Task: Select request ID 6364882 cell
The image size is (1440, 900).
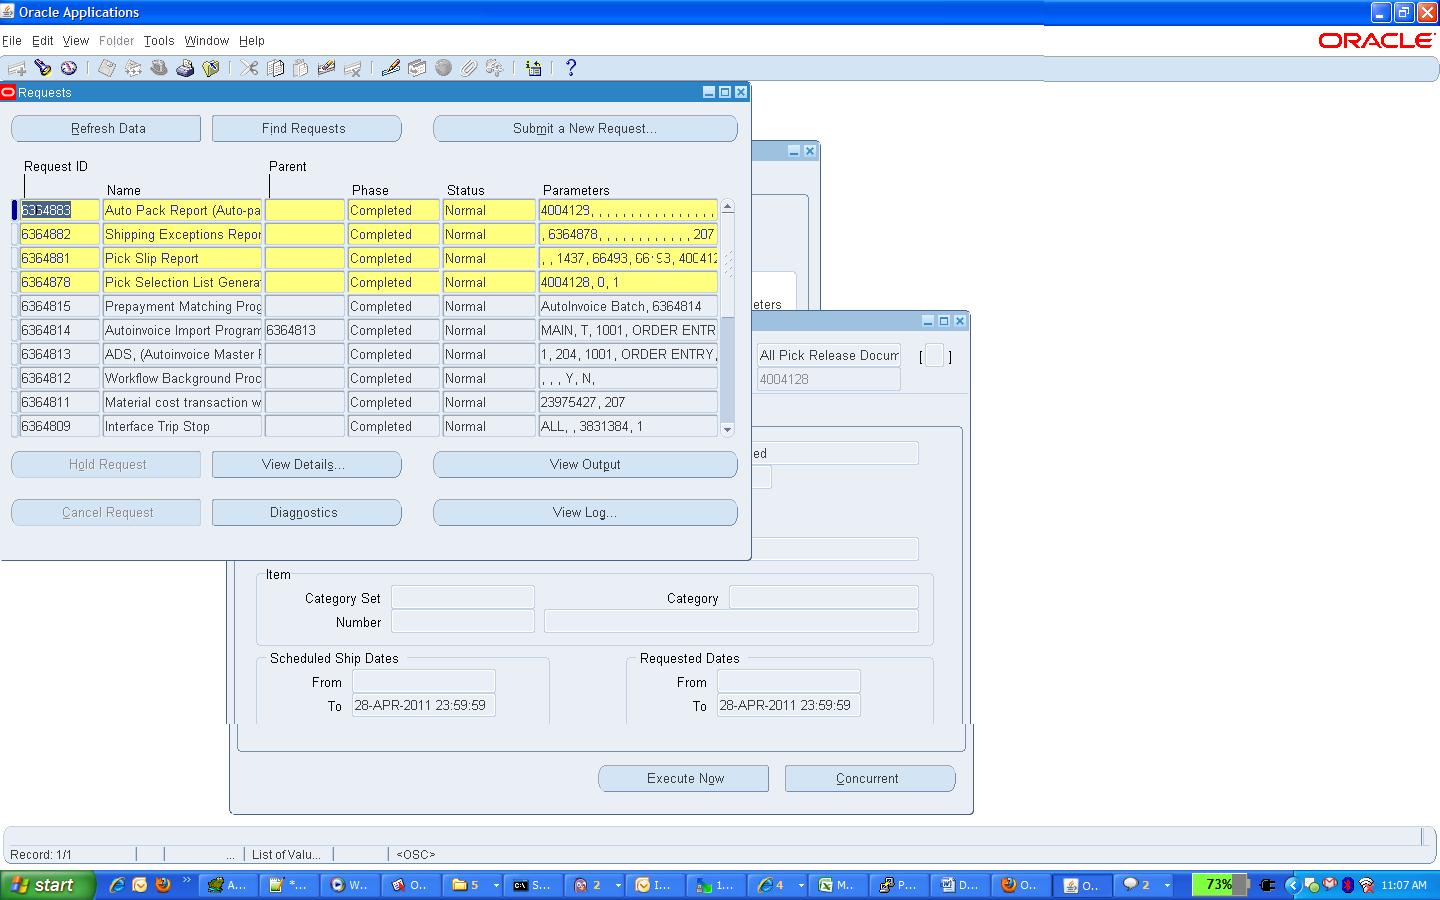Action: click(x=60, y=234)
